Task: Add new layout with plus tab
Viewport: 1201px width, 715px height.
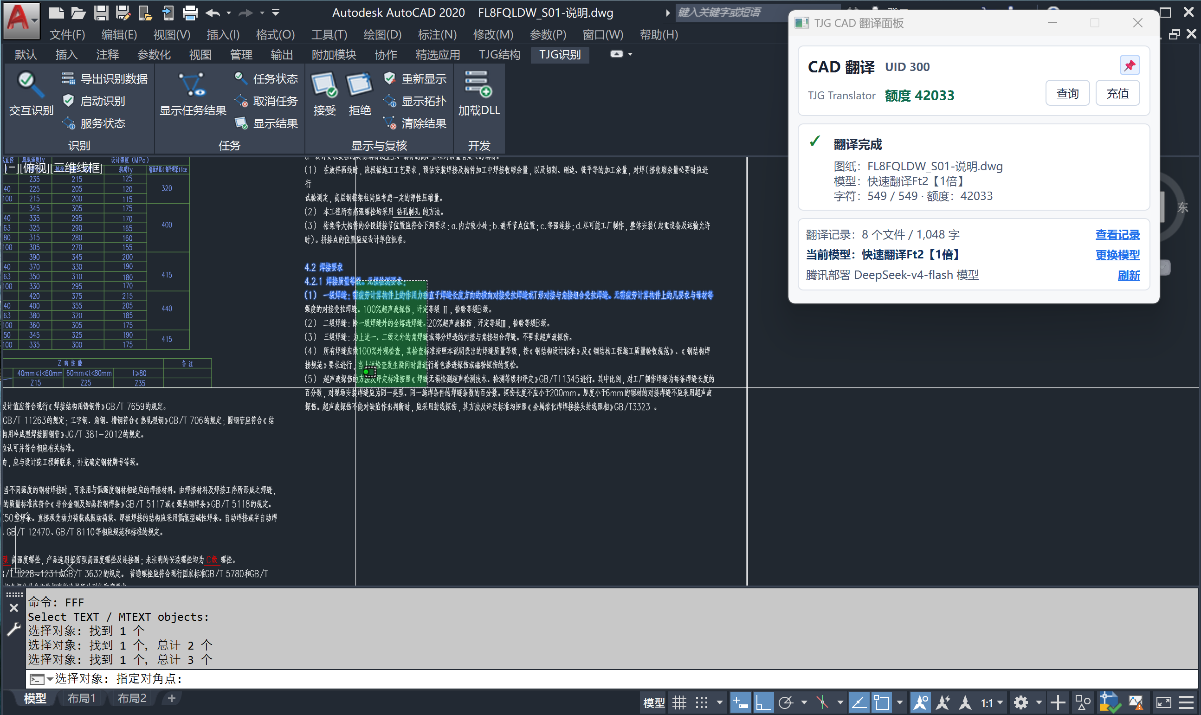Action: tap(171, 698)
